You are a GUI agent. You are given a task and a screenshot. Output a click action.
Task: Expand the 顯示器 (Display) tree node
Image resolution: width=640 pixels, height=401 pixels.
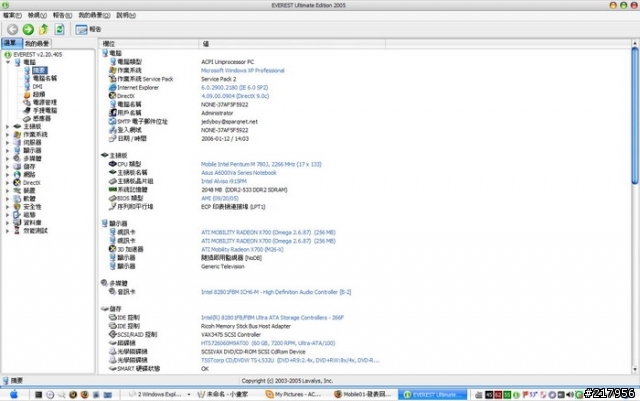7,151
